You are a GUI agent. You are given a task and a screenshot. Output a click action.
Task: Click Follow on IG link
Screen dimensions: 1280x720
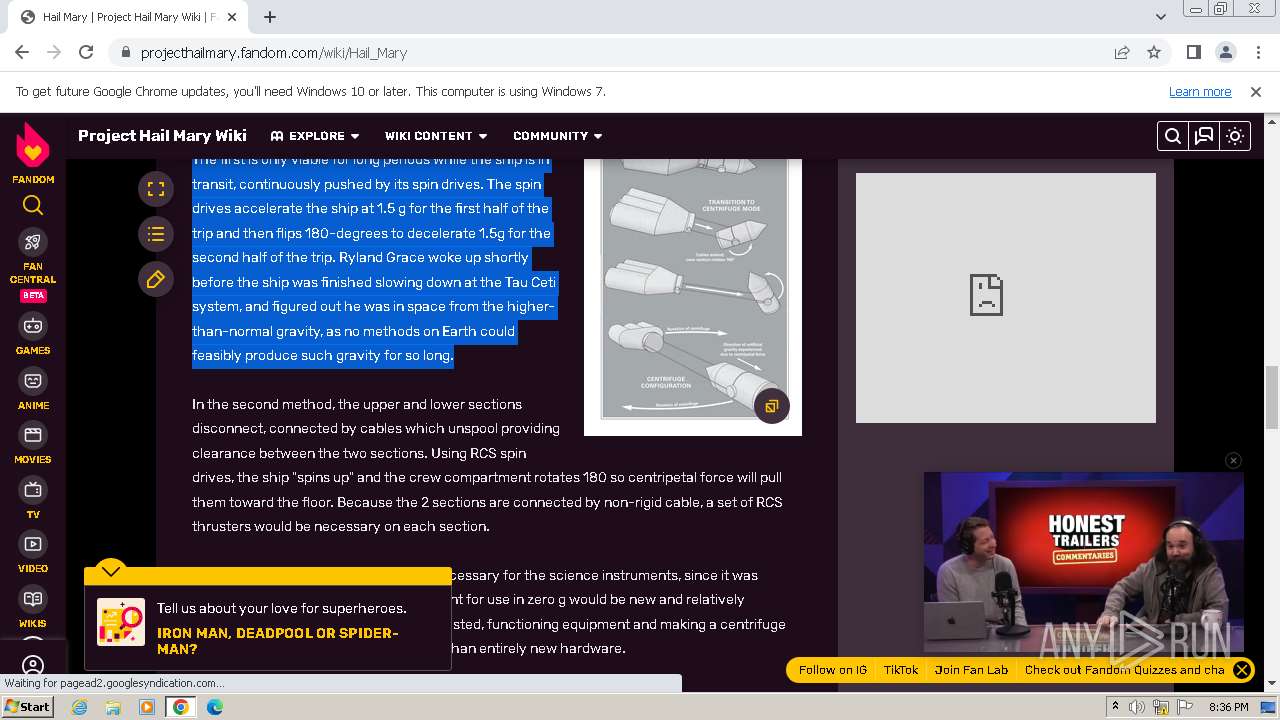tap(832, 670)
